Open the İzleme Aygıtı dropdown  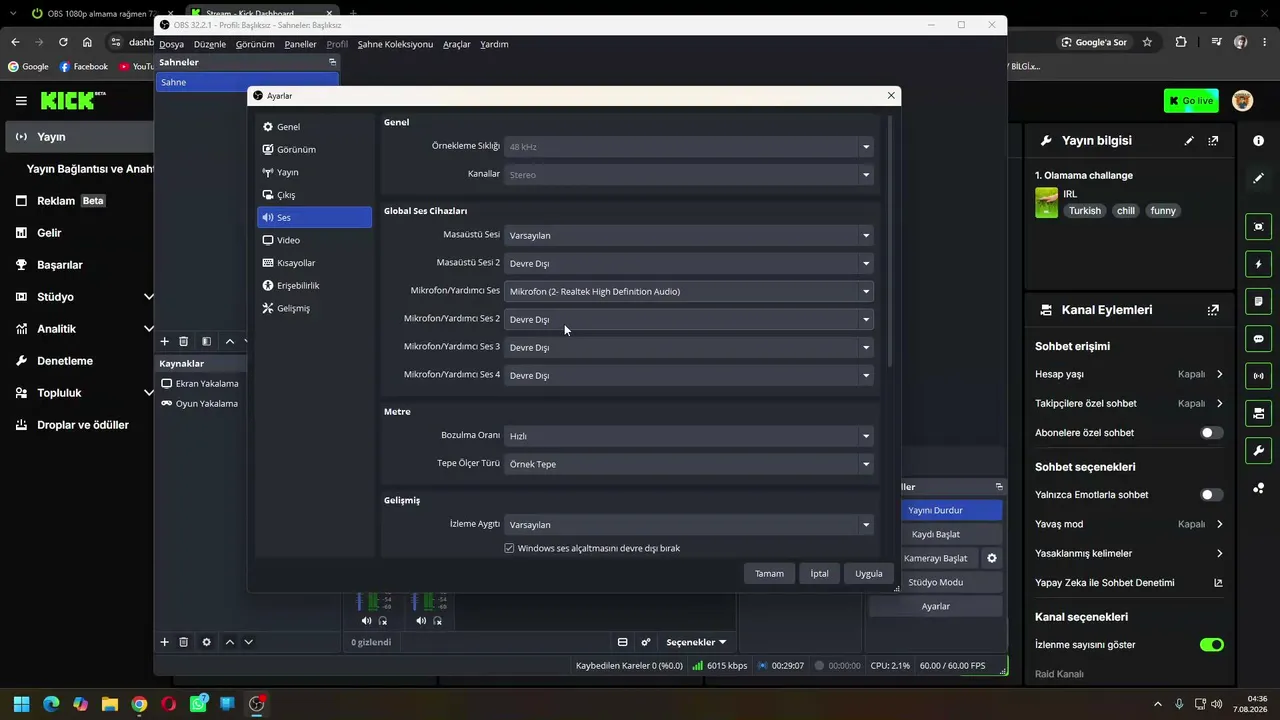pos(689,525)
